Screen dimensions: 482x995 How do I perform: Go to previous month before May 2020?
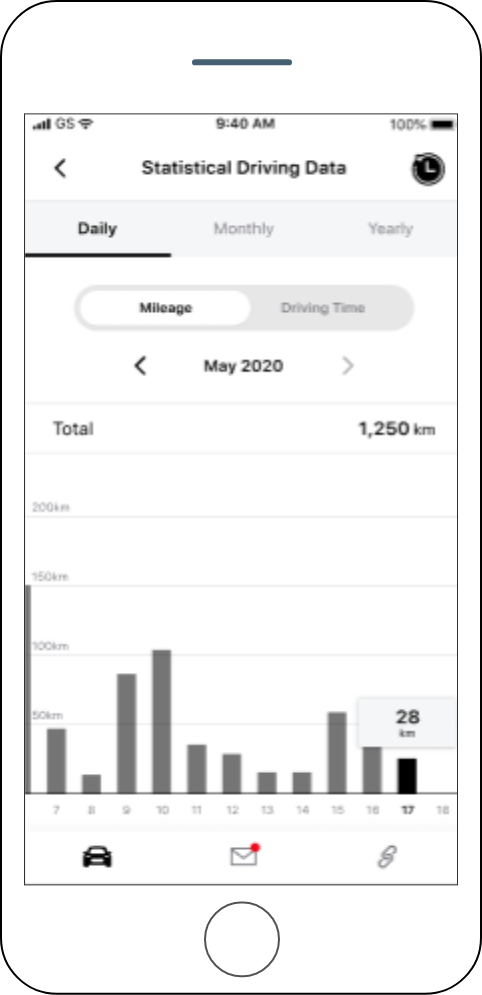(x=141, y=366)
